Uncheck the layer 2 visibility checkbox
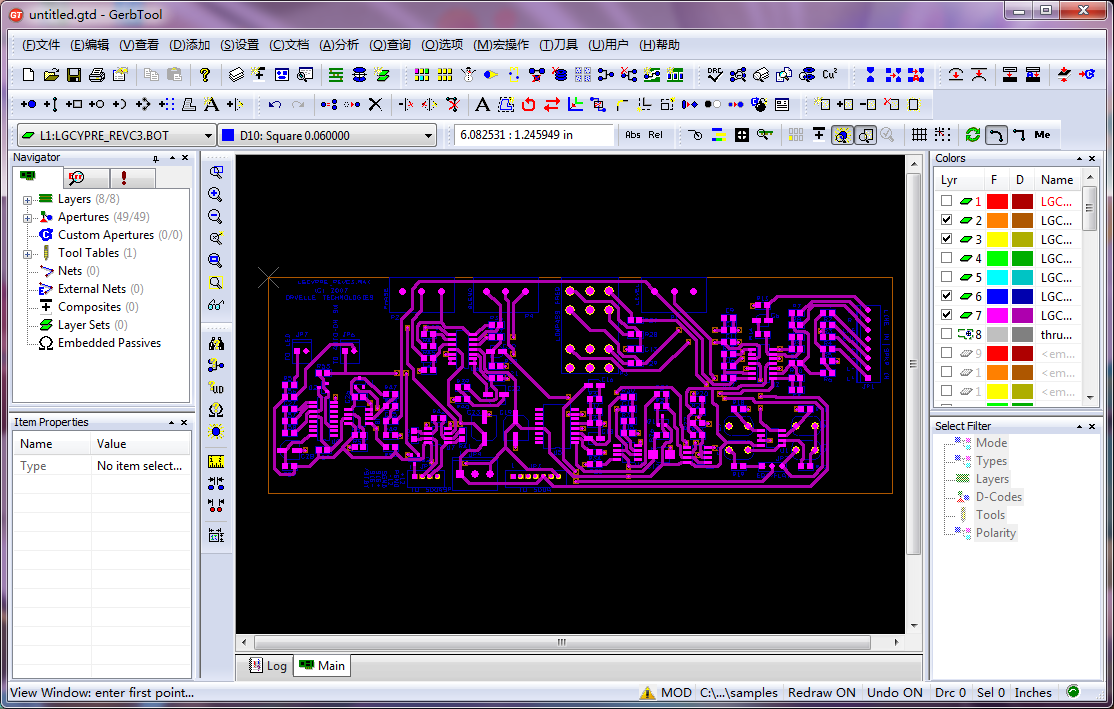This screenshot has width=1114, height=709. (x=946, y=220)
